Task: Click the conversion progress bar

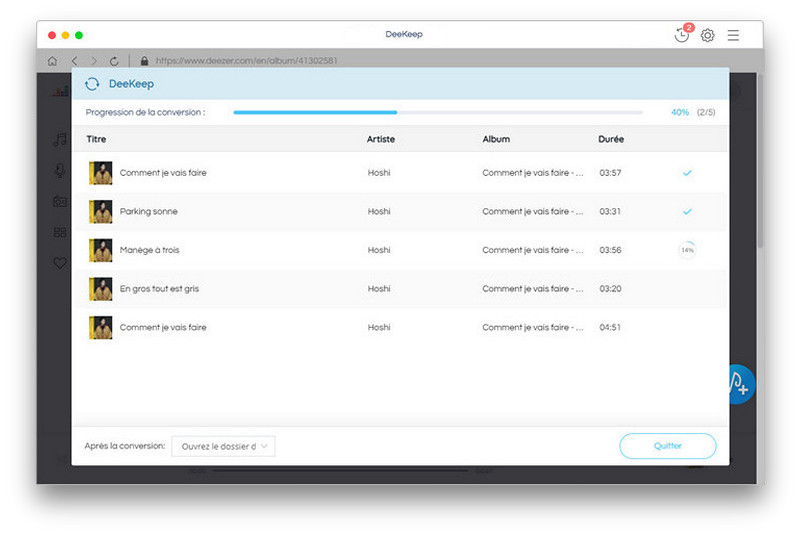Action: [438, 112]
